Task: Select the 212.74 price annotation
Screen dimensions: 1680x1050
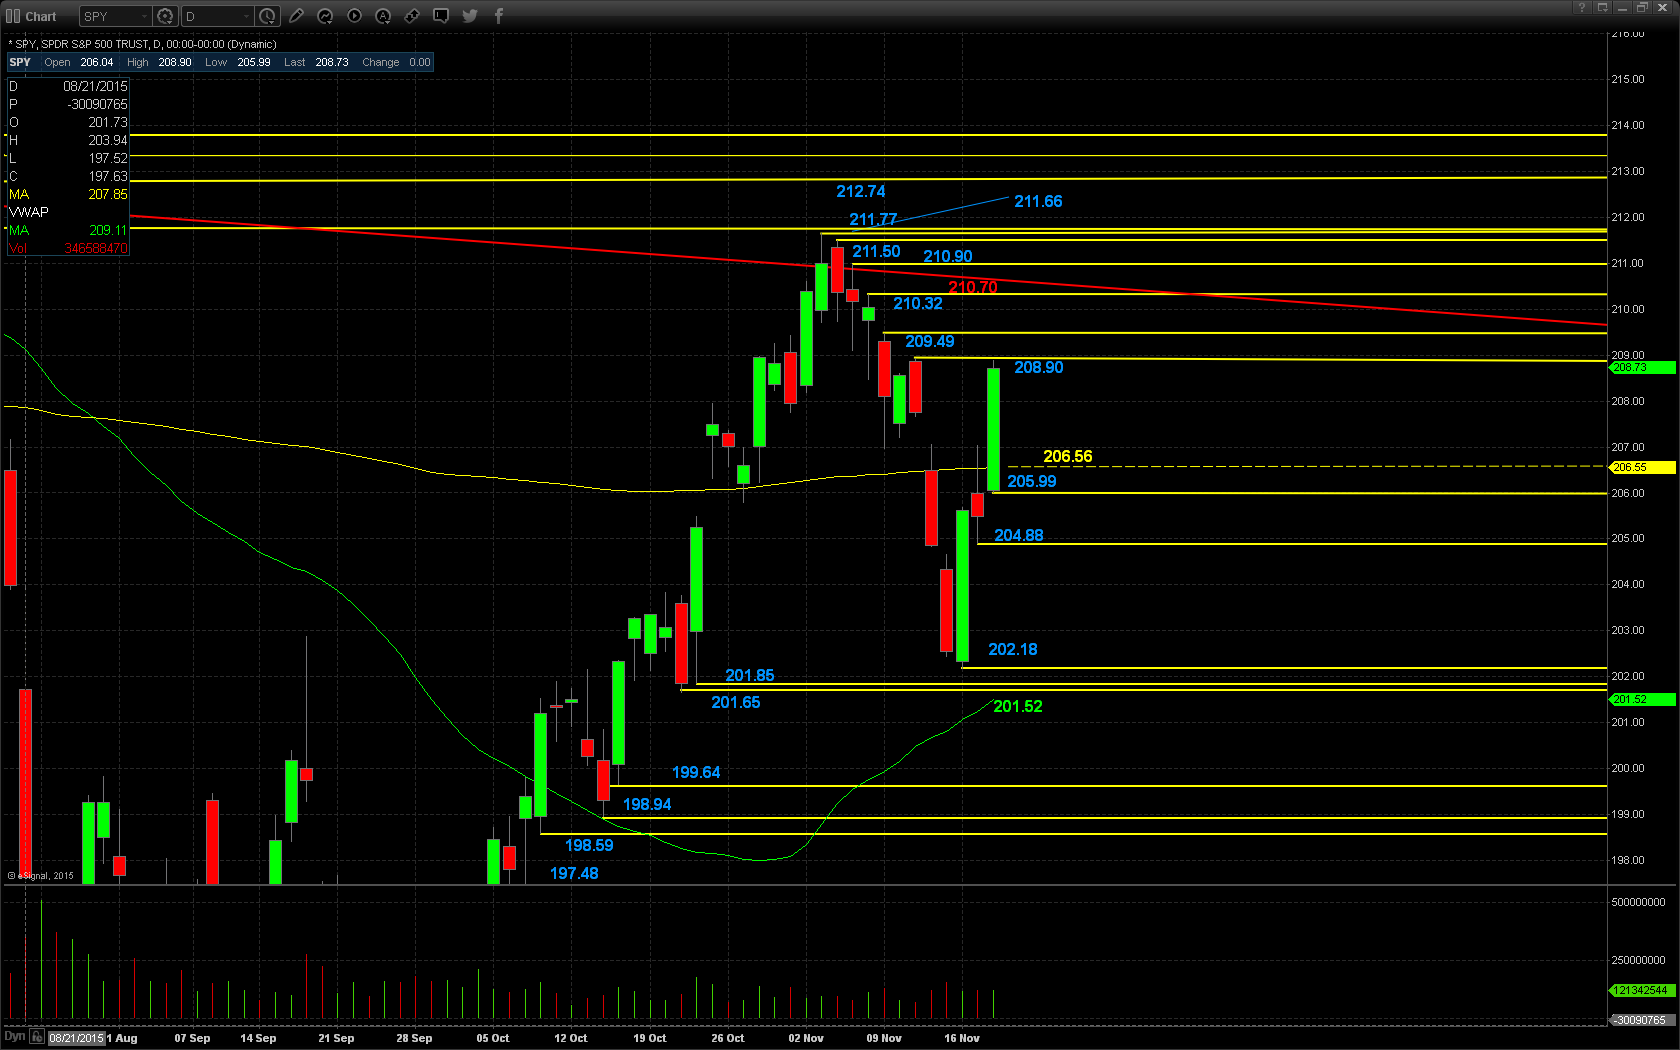Action: point(861,191)
